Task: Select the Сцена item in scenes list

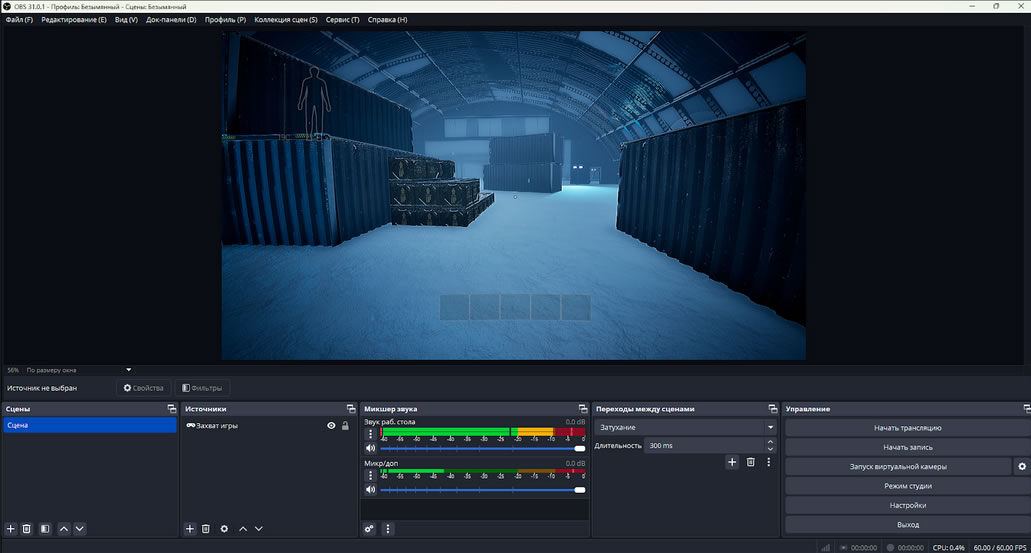Action: pos(90,425)
